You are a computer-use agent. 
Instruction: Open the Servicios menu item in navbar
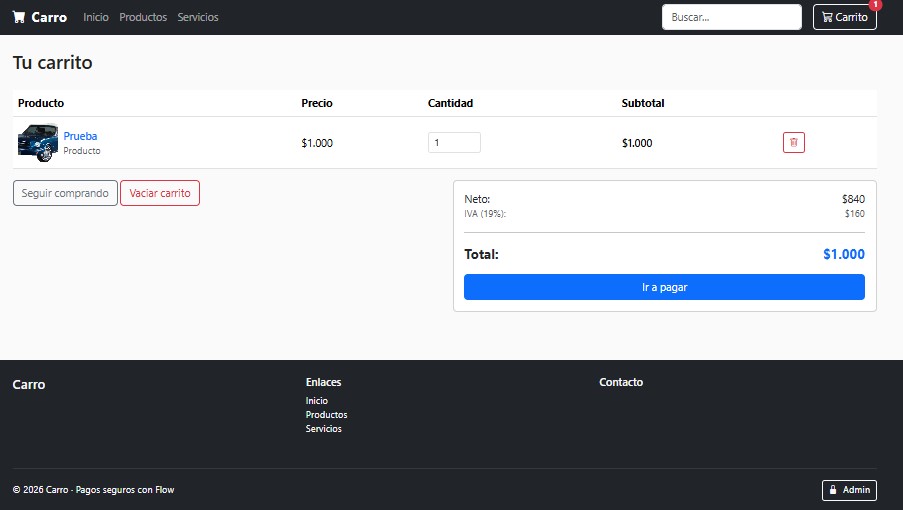click(x=198, y=17)
